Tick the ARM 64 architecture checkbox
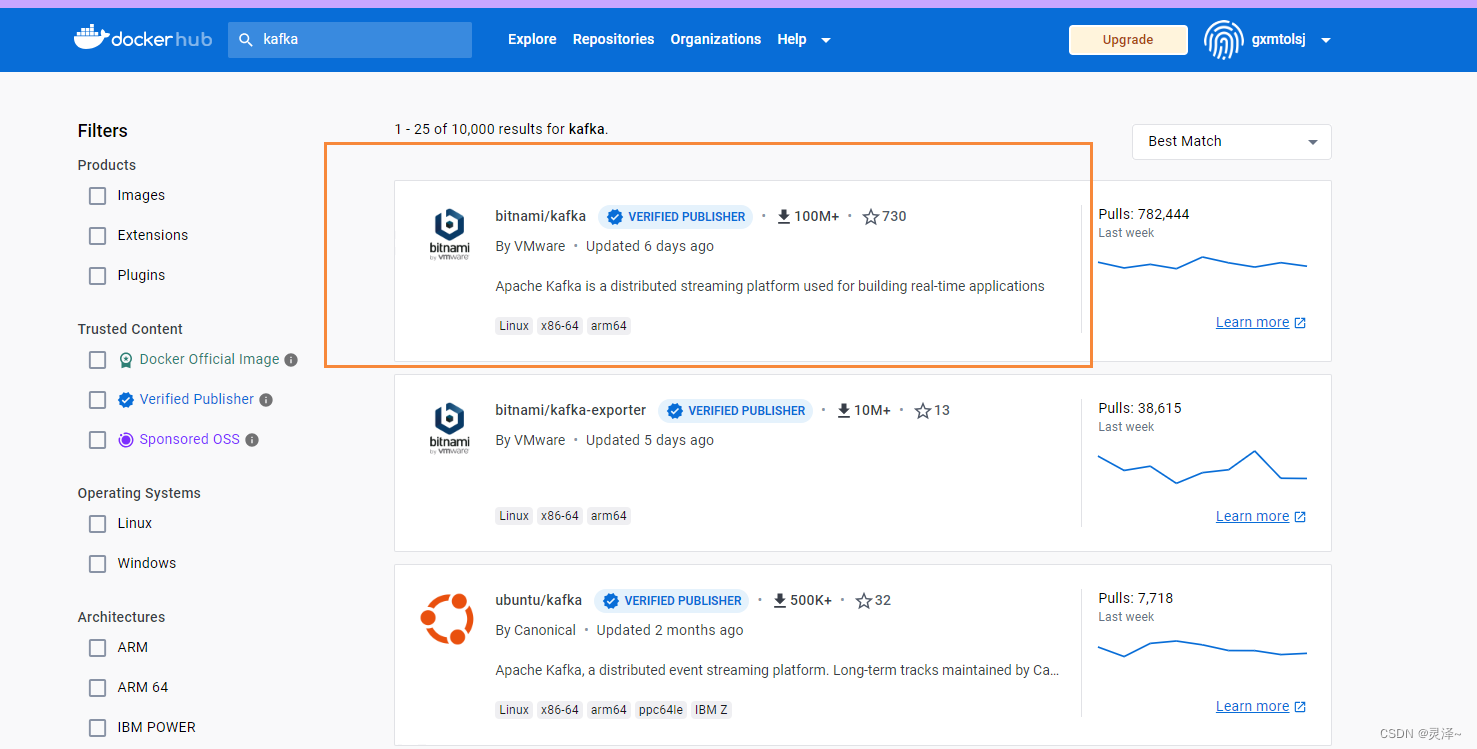Viewport: 1477px width, 749px height. tap(97, 688)
